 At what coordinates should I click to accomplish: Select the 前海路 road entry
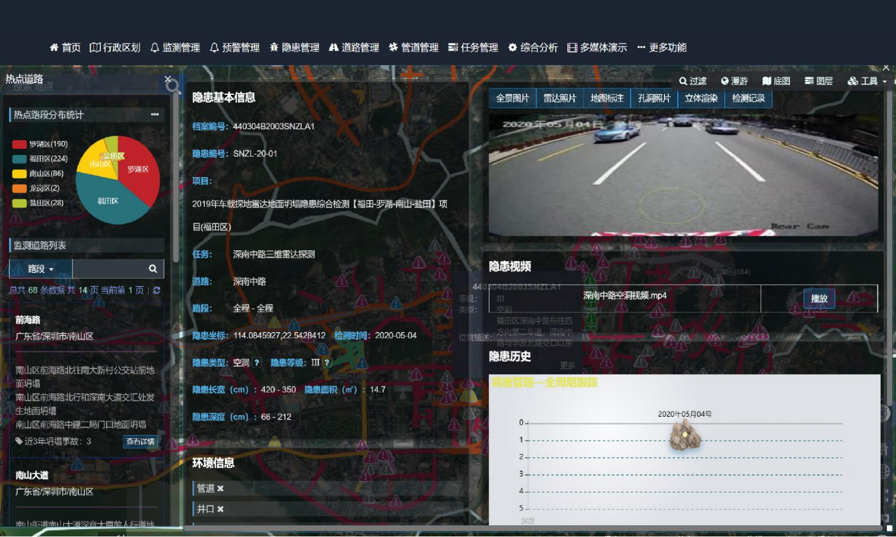[x=28, y=320]
